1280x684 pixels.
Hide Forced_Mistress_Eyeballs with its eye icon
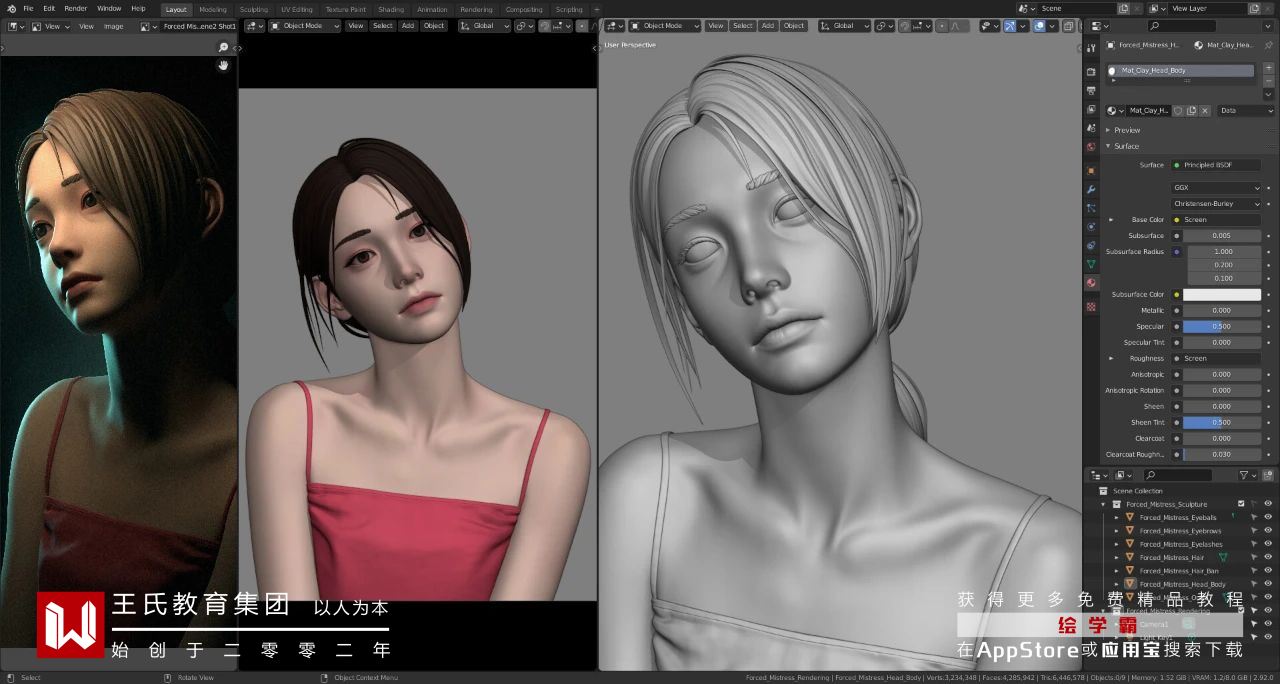pyautogui.click(x=1268, y=517)
